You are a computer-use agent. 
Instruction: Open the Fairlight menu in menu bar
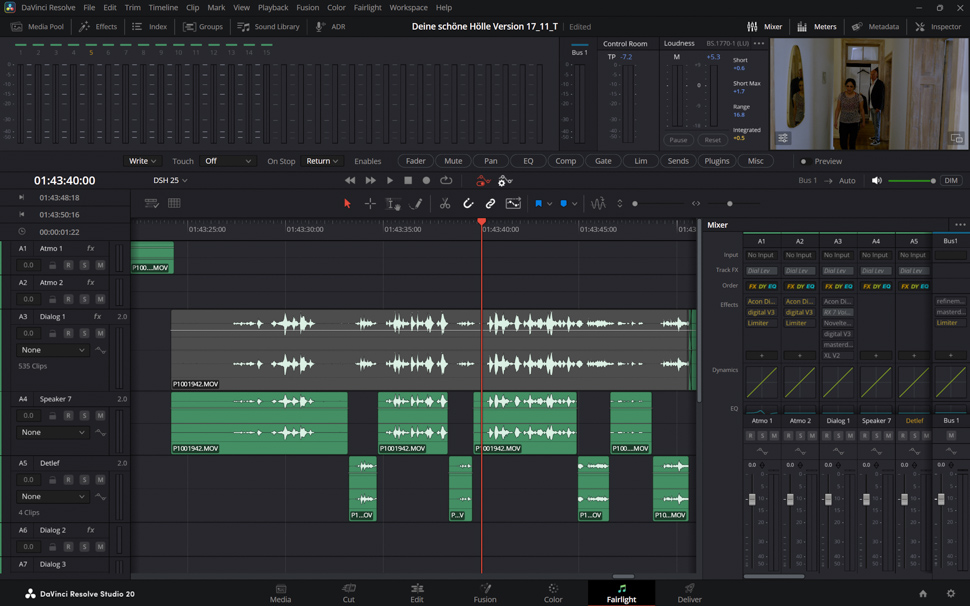(x=367, y=7)
